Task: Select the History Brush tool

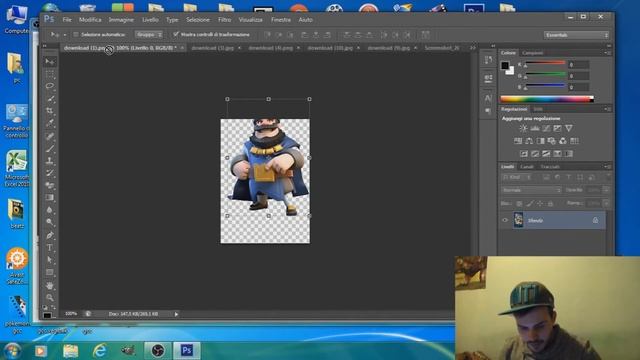Action: (50, 173)
